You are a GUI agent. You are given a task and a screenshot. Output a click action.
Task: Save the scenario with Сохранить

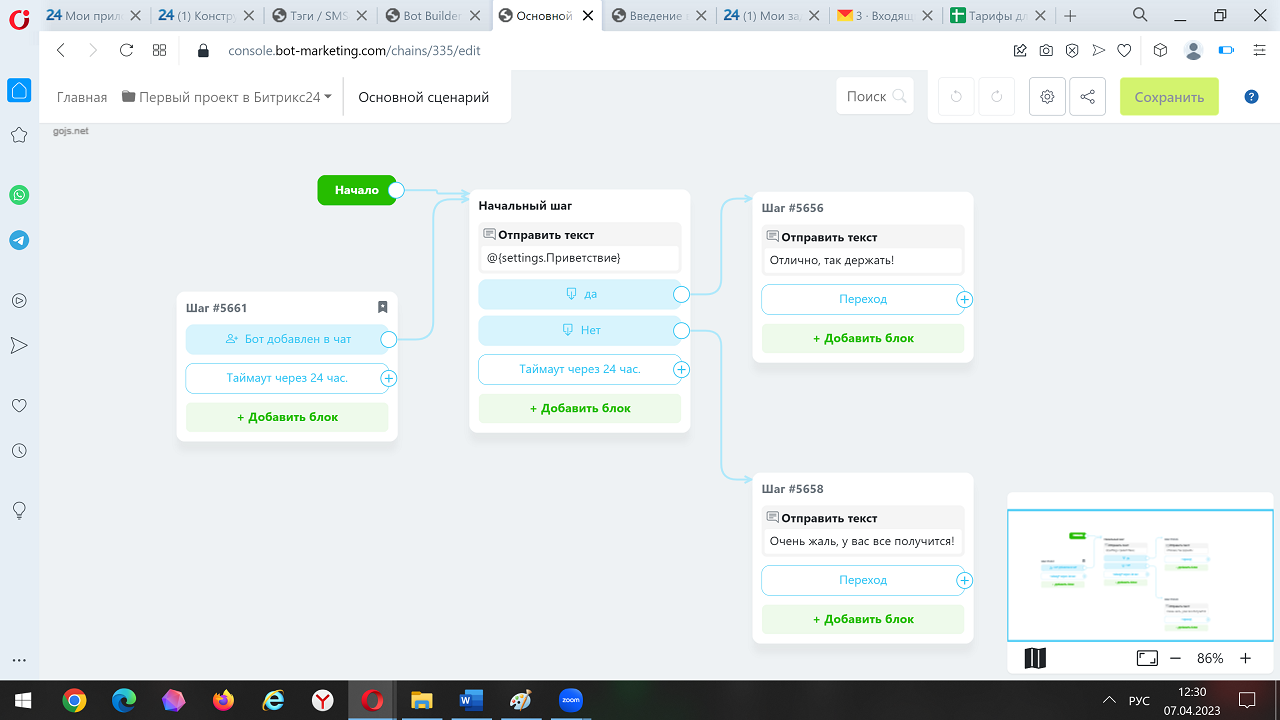click(1169, 97)
